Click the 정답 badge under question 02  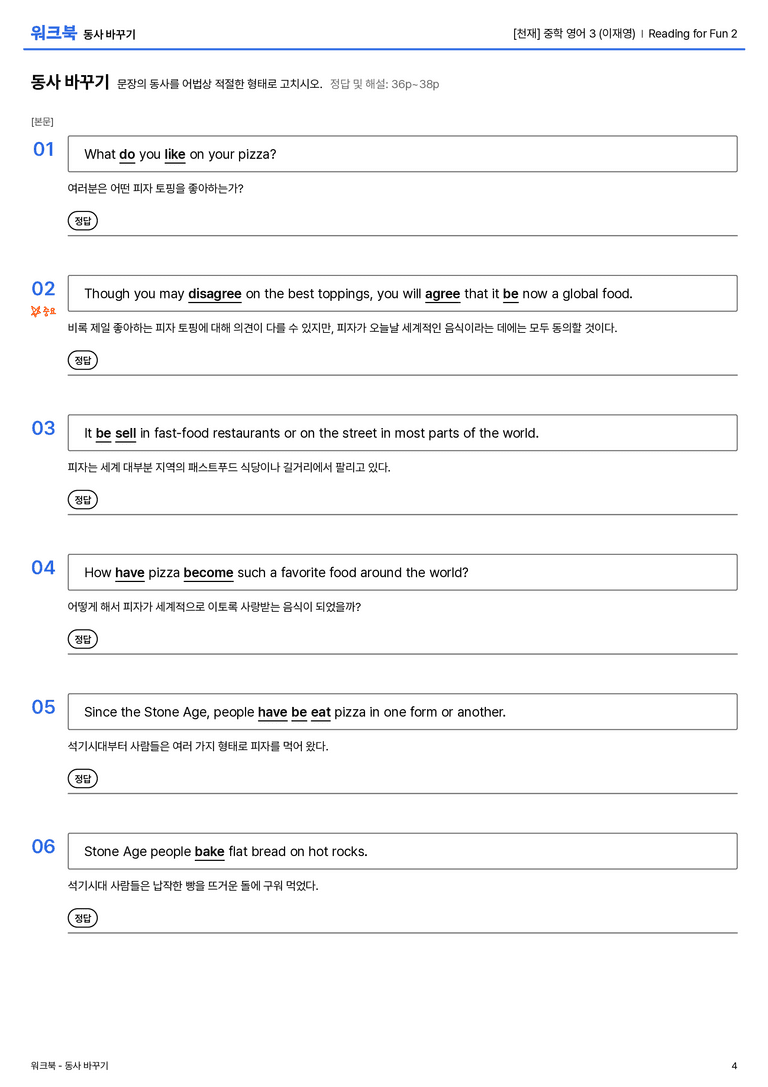coord(82,360)
